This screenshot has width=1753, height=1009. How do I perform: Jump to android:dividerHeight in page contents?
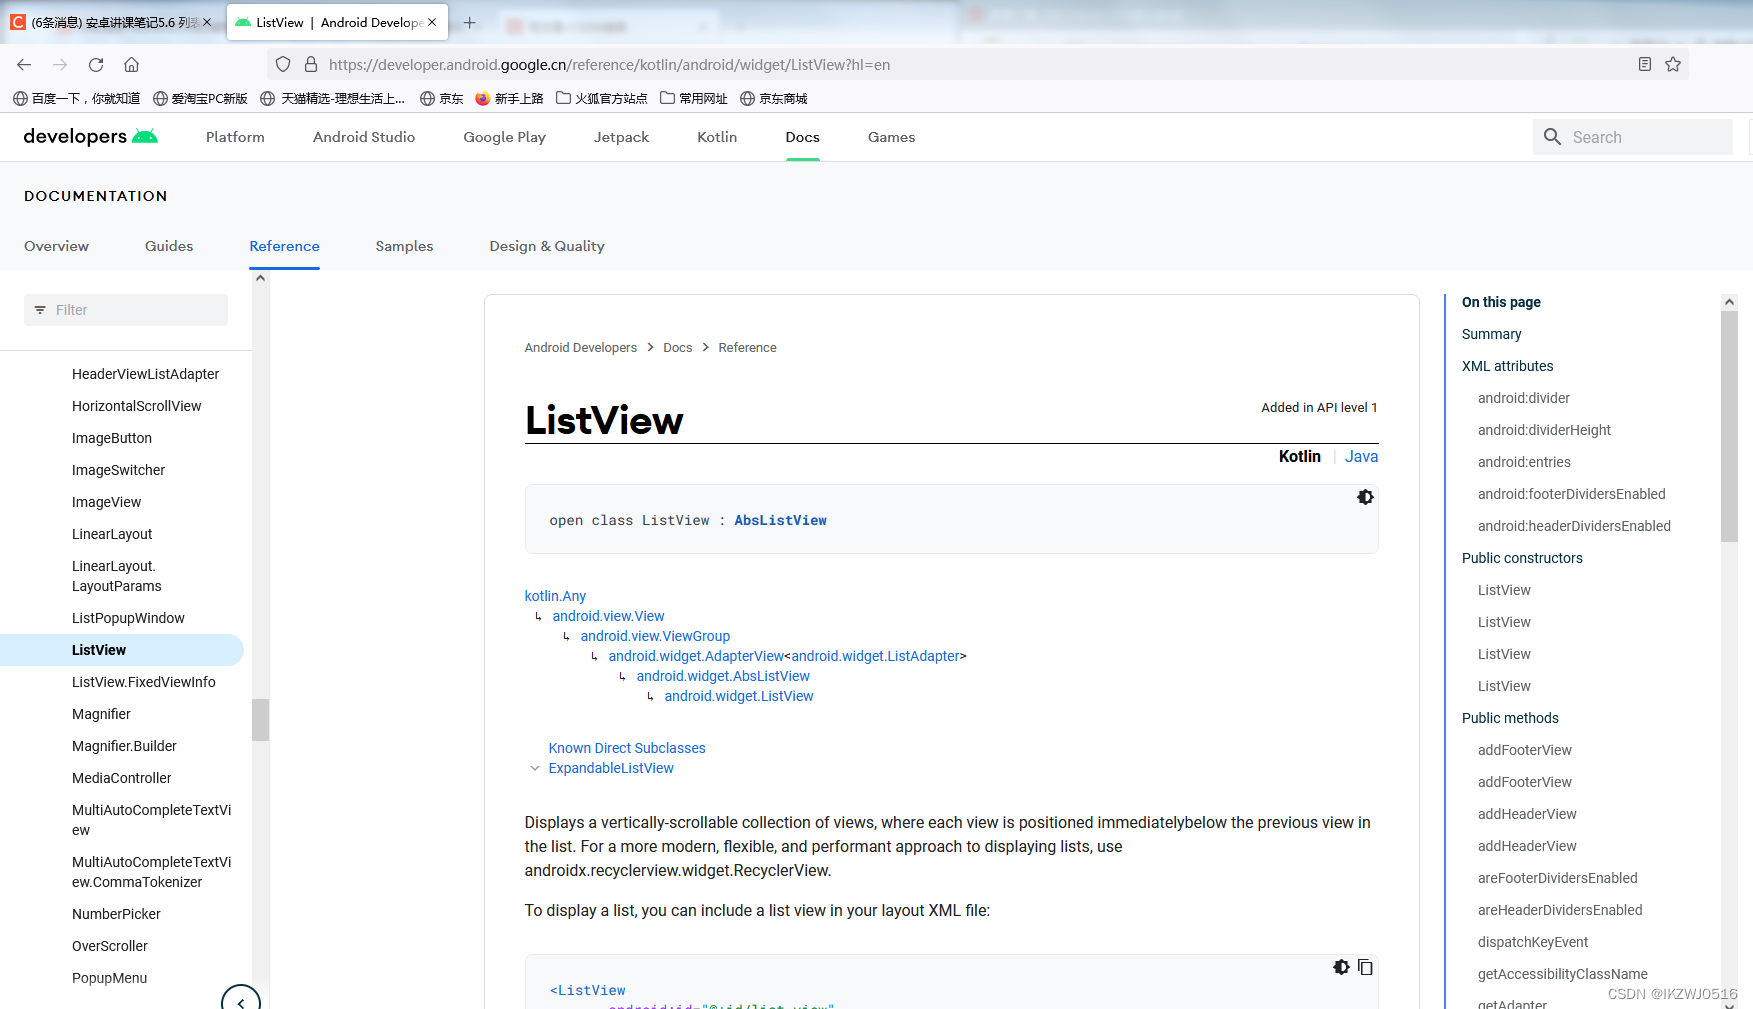1544,430
